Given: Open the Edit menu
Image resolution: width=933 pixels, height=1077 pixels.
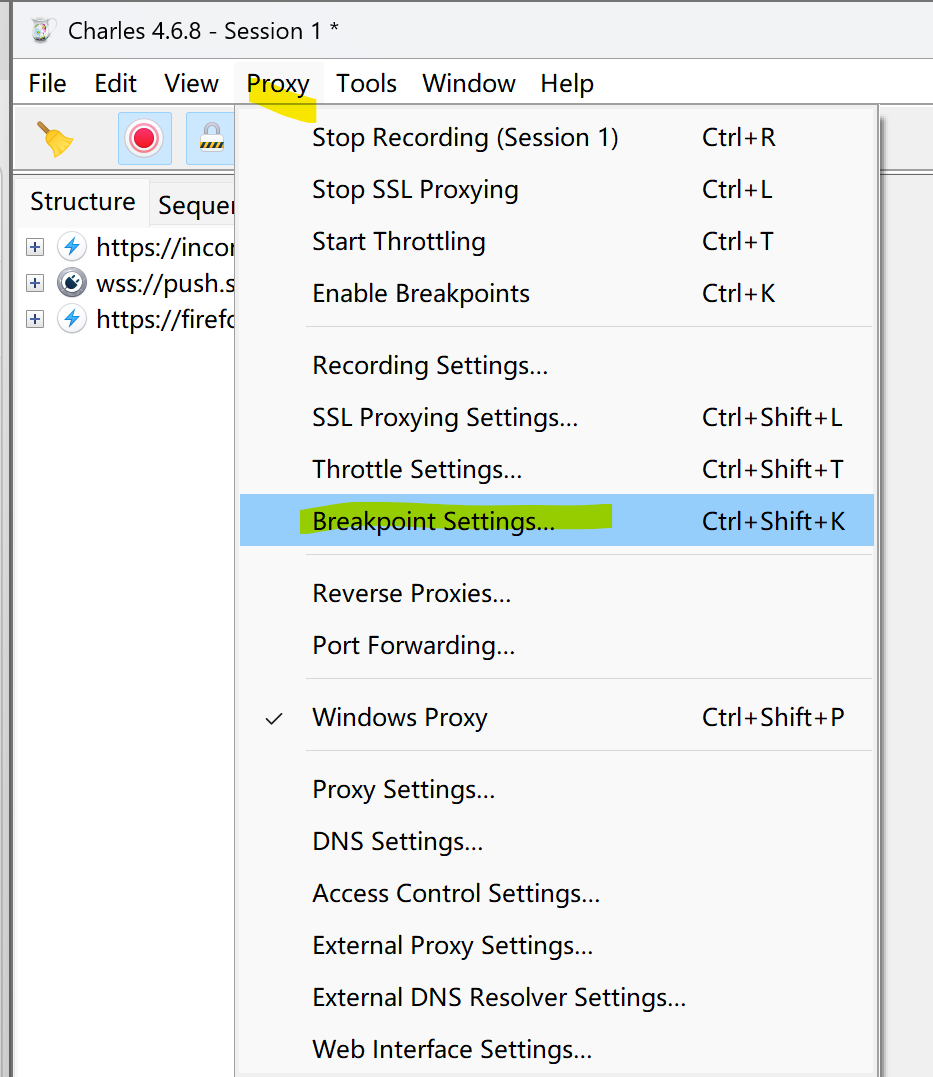Looking at the screenshot, I should 115,84.
